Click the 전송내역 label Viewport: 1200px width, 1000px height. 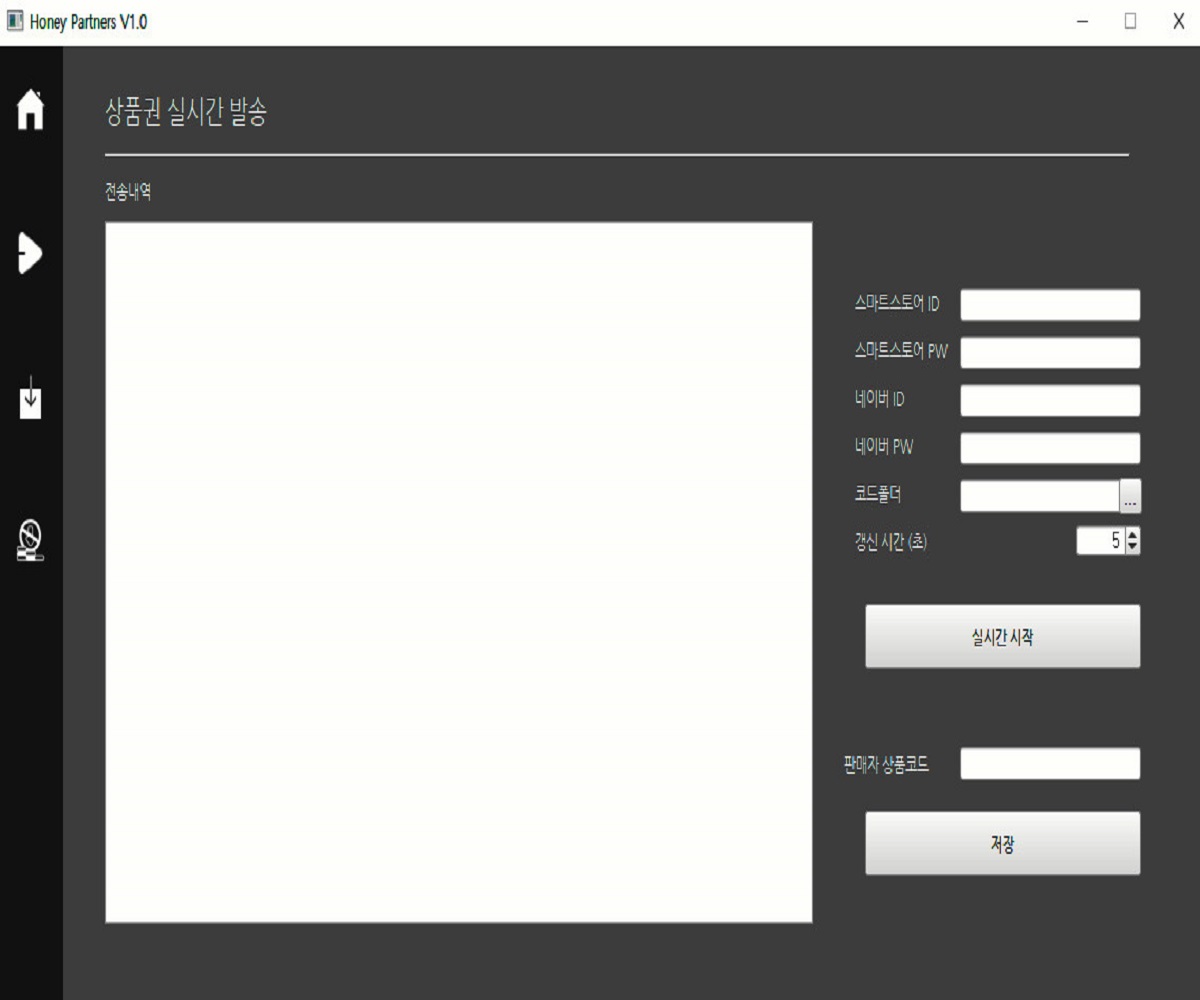128,193
